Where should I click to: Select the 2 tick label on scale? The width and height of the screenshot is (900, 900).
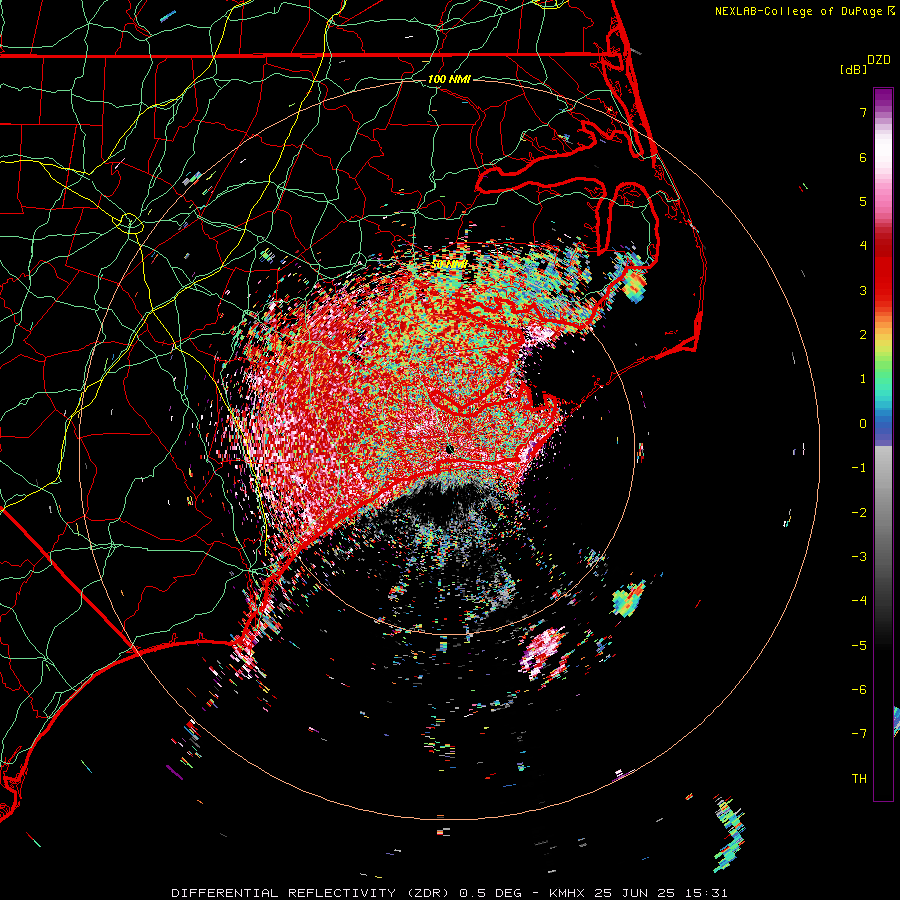pyautogui.click(x=863, y=335)
